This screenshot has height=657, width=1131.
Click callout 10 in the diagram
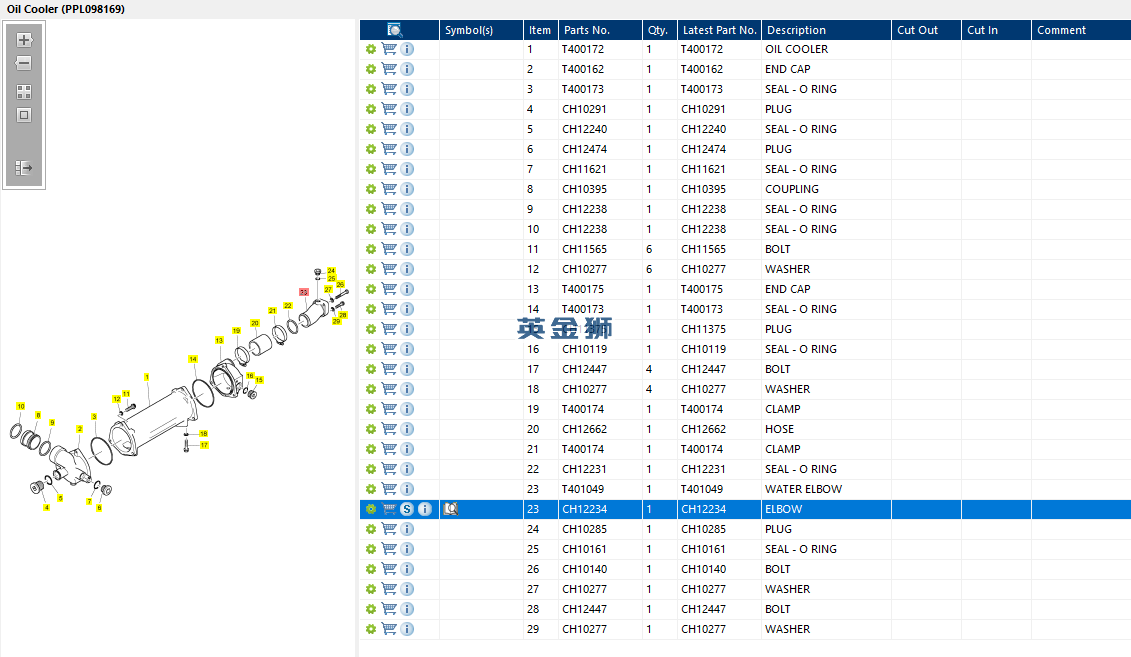coord(21,407)
